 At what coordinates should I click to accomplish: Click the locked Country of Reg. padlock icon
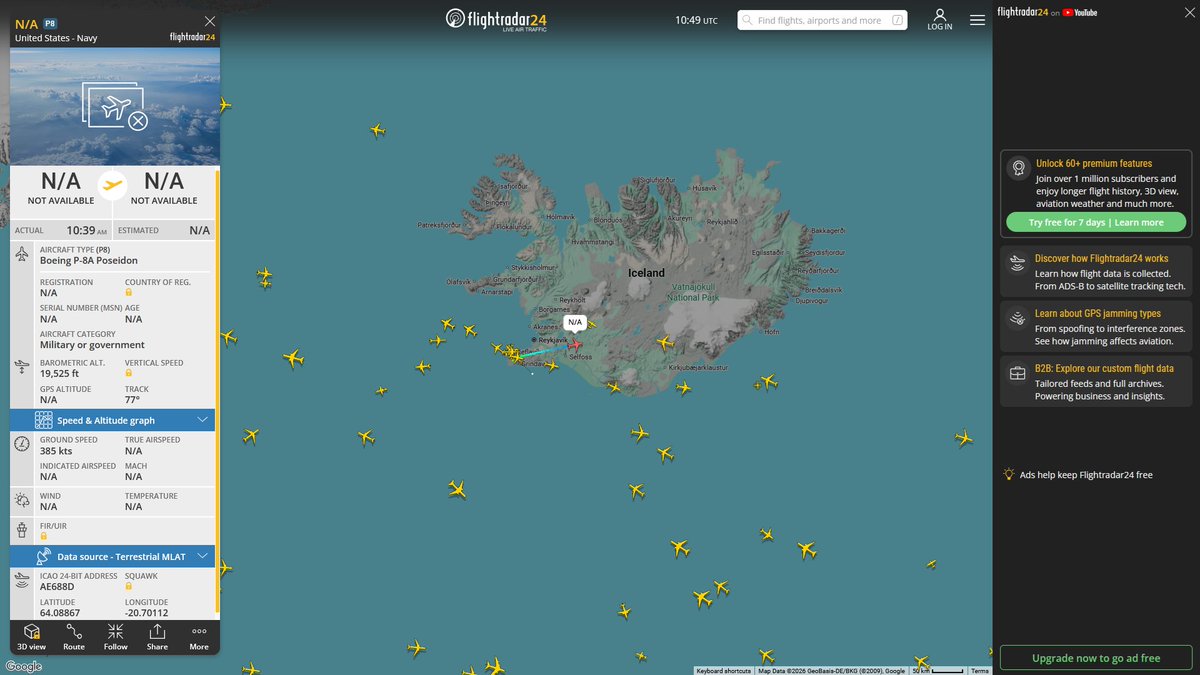[128, 293]
